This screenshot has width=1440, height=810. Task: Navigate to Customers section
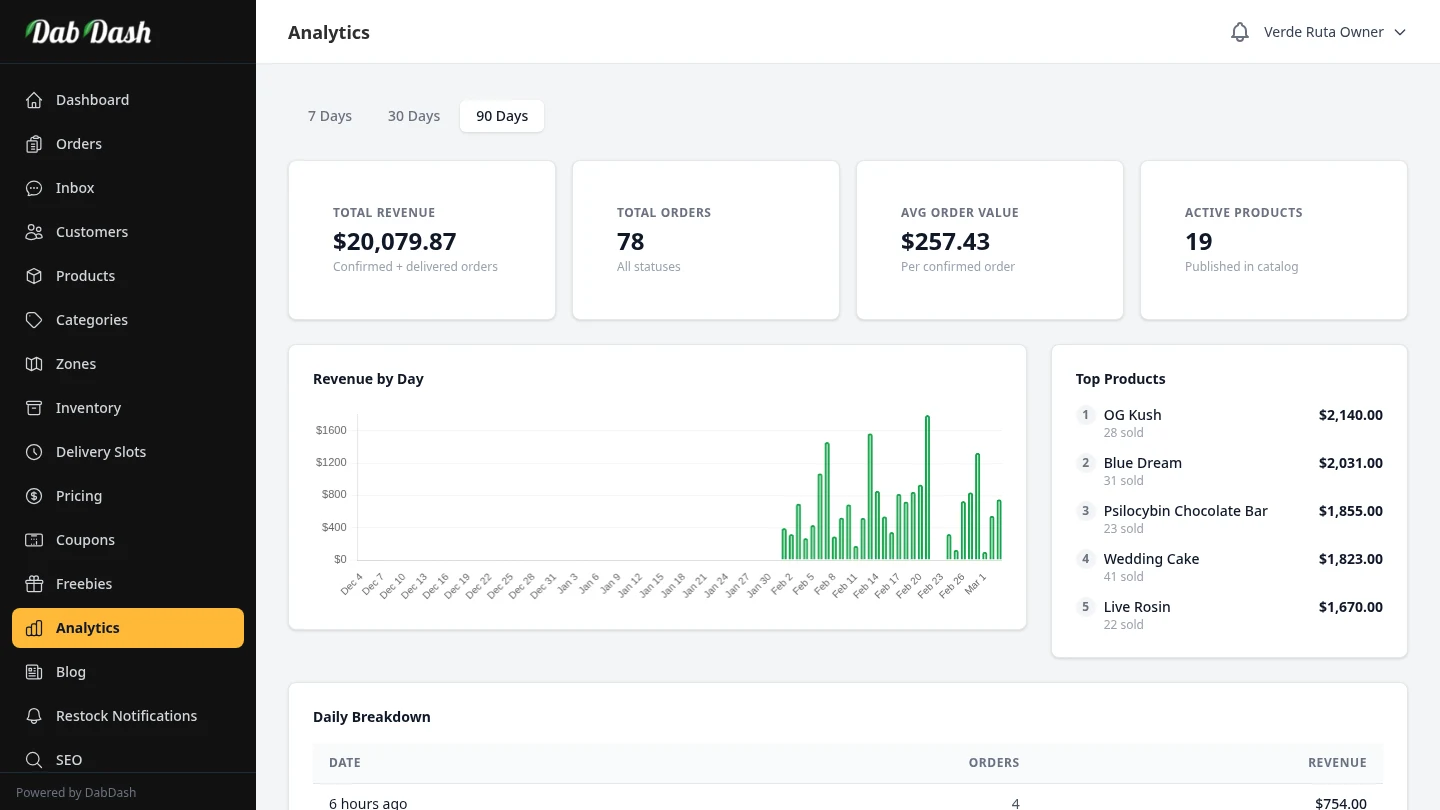92,232
